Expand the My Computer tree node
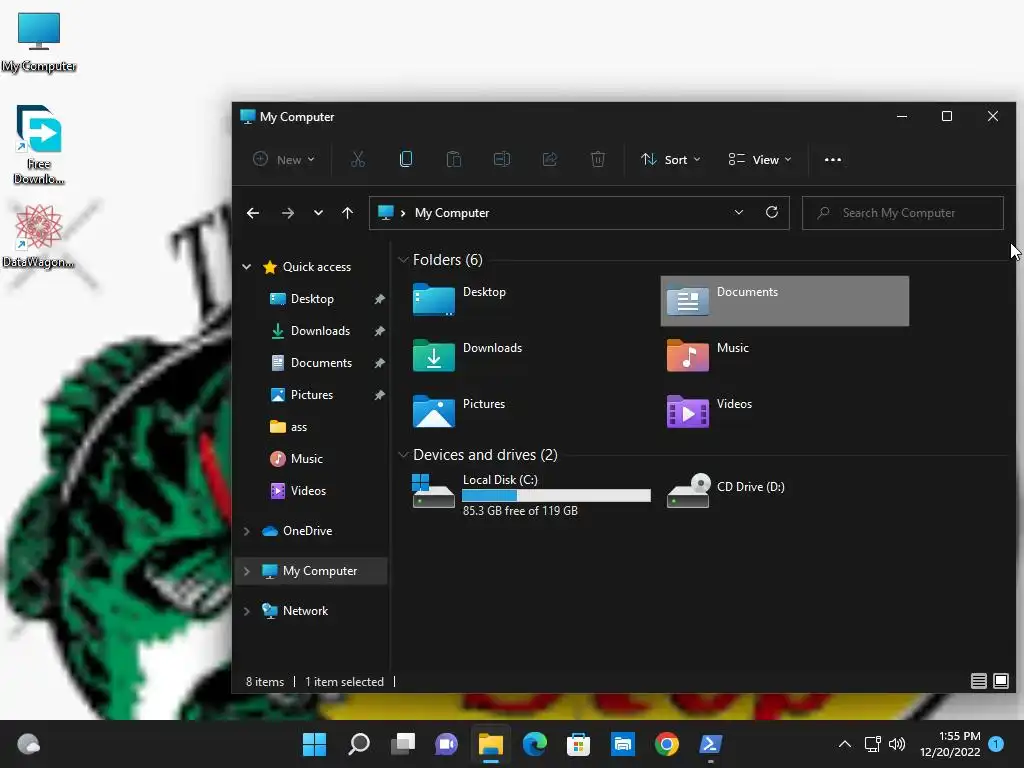 tap(247, 571)
